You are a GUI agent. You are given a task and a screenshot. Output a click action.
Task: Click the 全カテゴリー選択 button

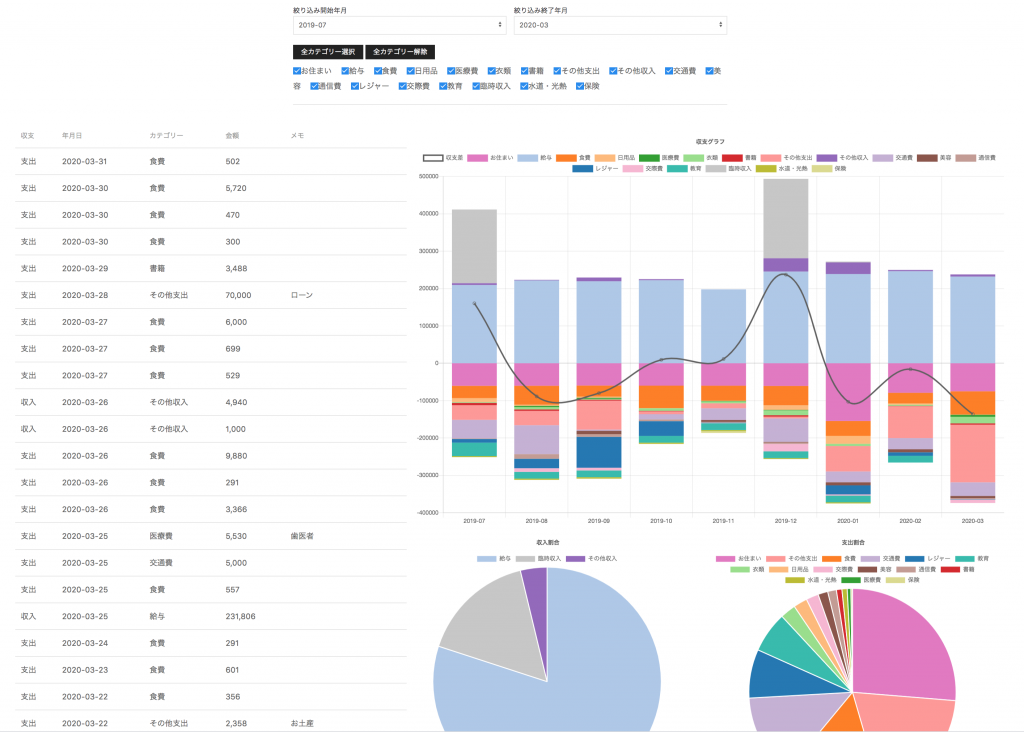tap(328, 52)
